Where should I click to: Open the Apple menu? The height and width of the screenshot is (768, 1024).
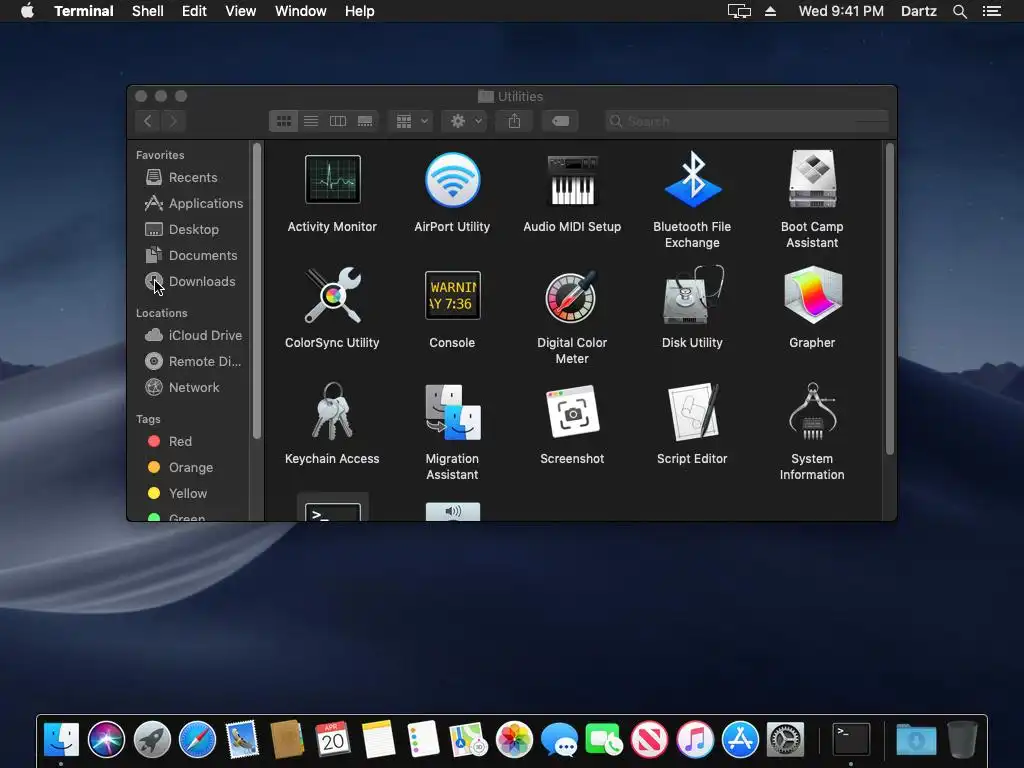(27, 11)
